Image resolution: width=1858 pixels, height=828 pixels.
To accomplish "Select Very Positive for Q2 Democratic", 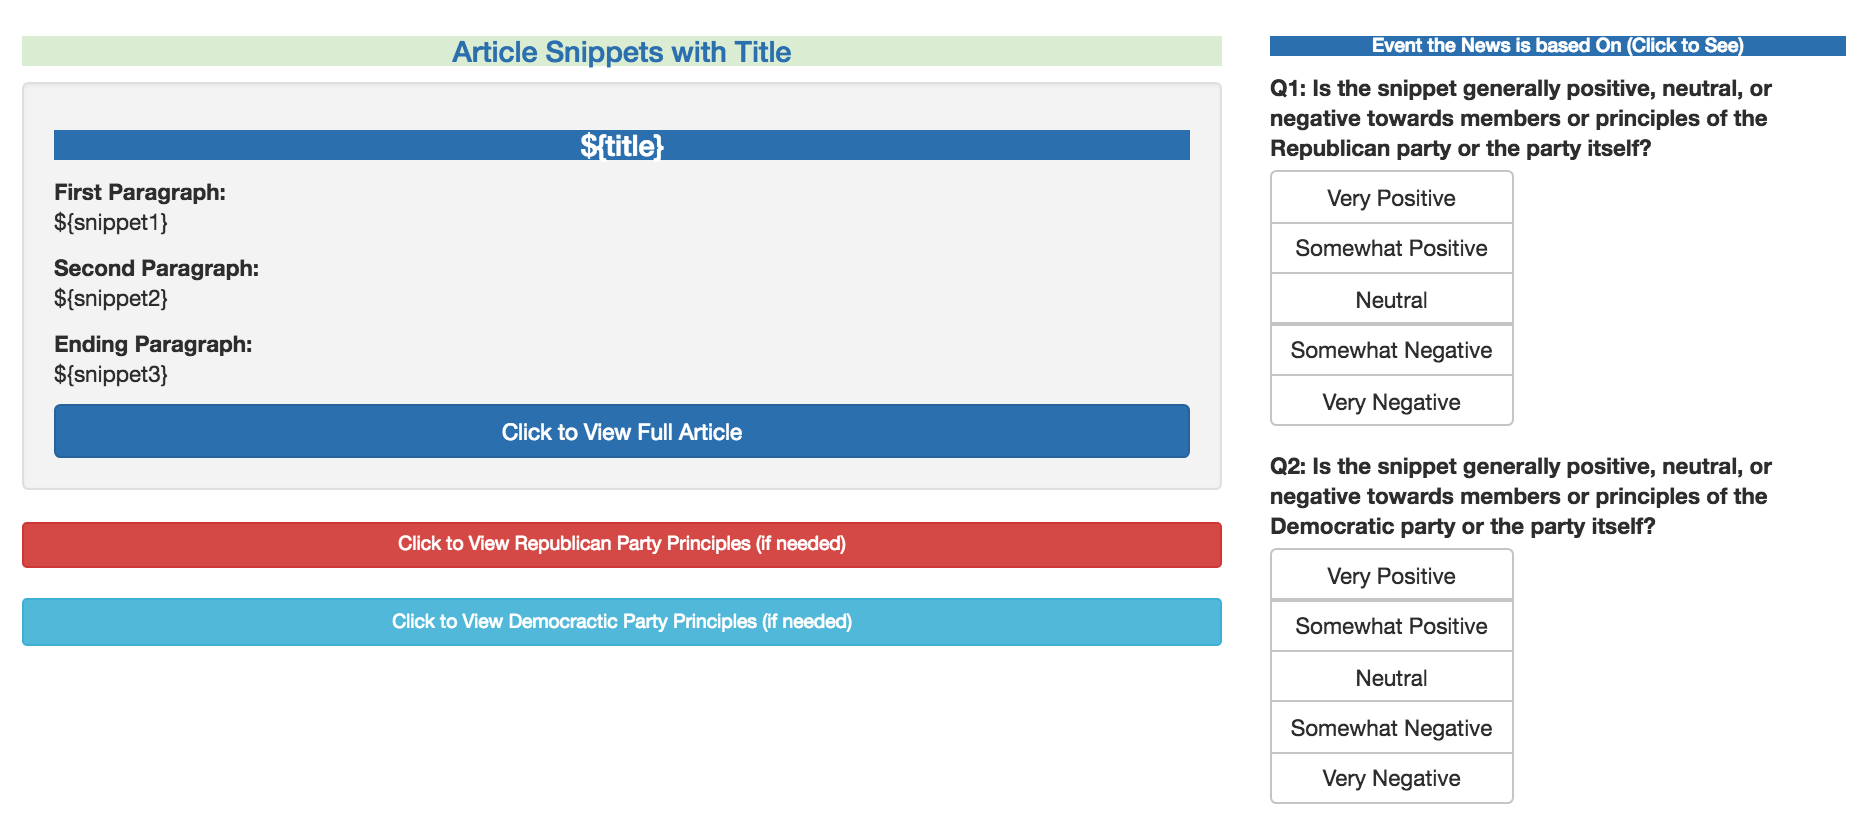I will [1391, 576].
